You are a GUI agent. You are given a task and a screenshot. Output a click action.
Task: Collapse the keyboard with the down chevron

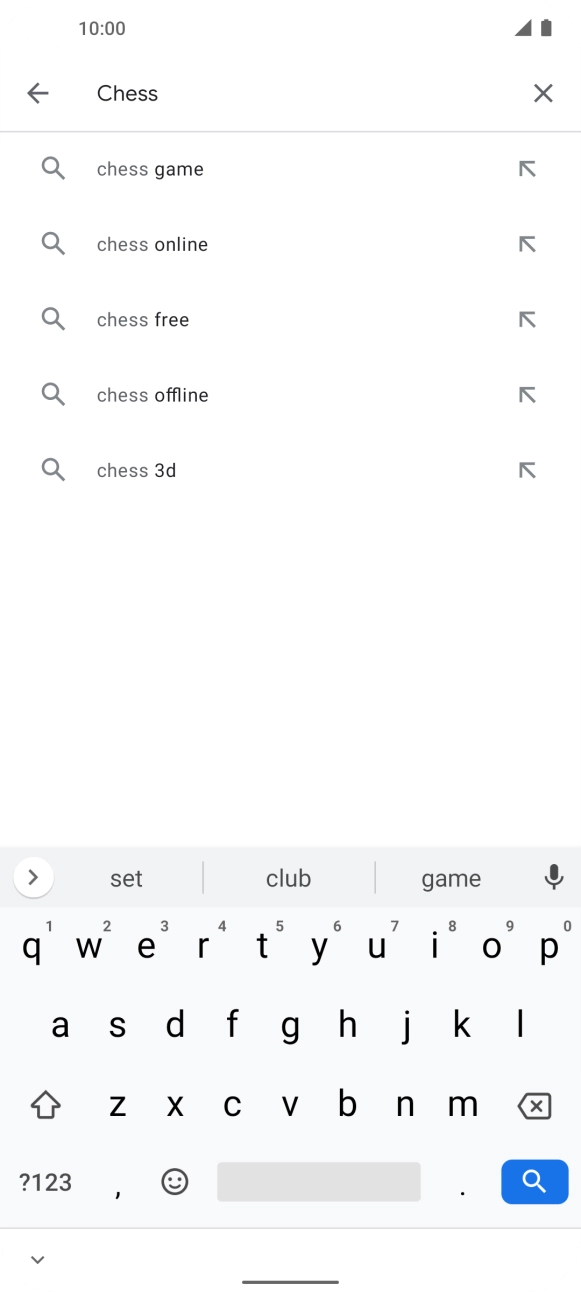37,1259
